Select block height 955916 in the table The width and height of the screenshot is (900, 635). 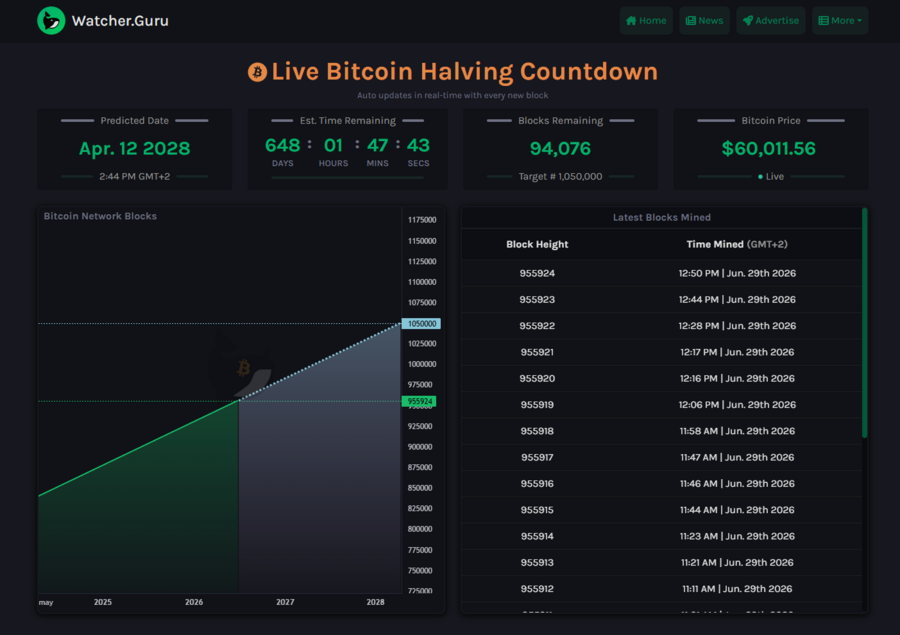pos(537,484)
